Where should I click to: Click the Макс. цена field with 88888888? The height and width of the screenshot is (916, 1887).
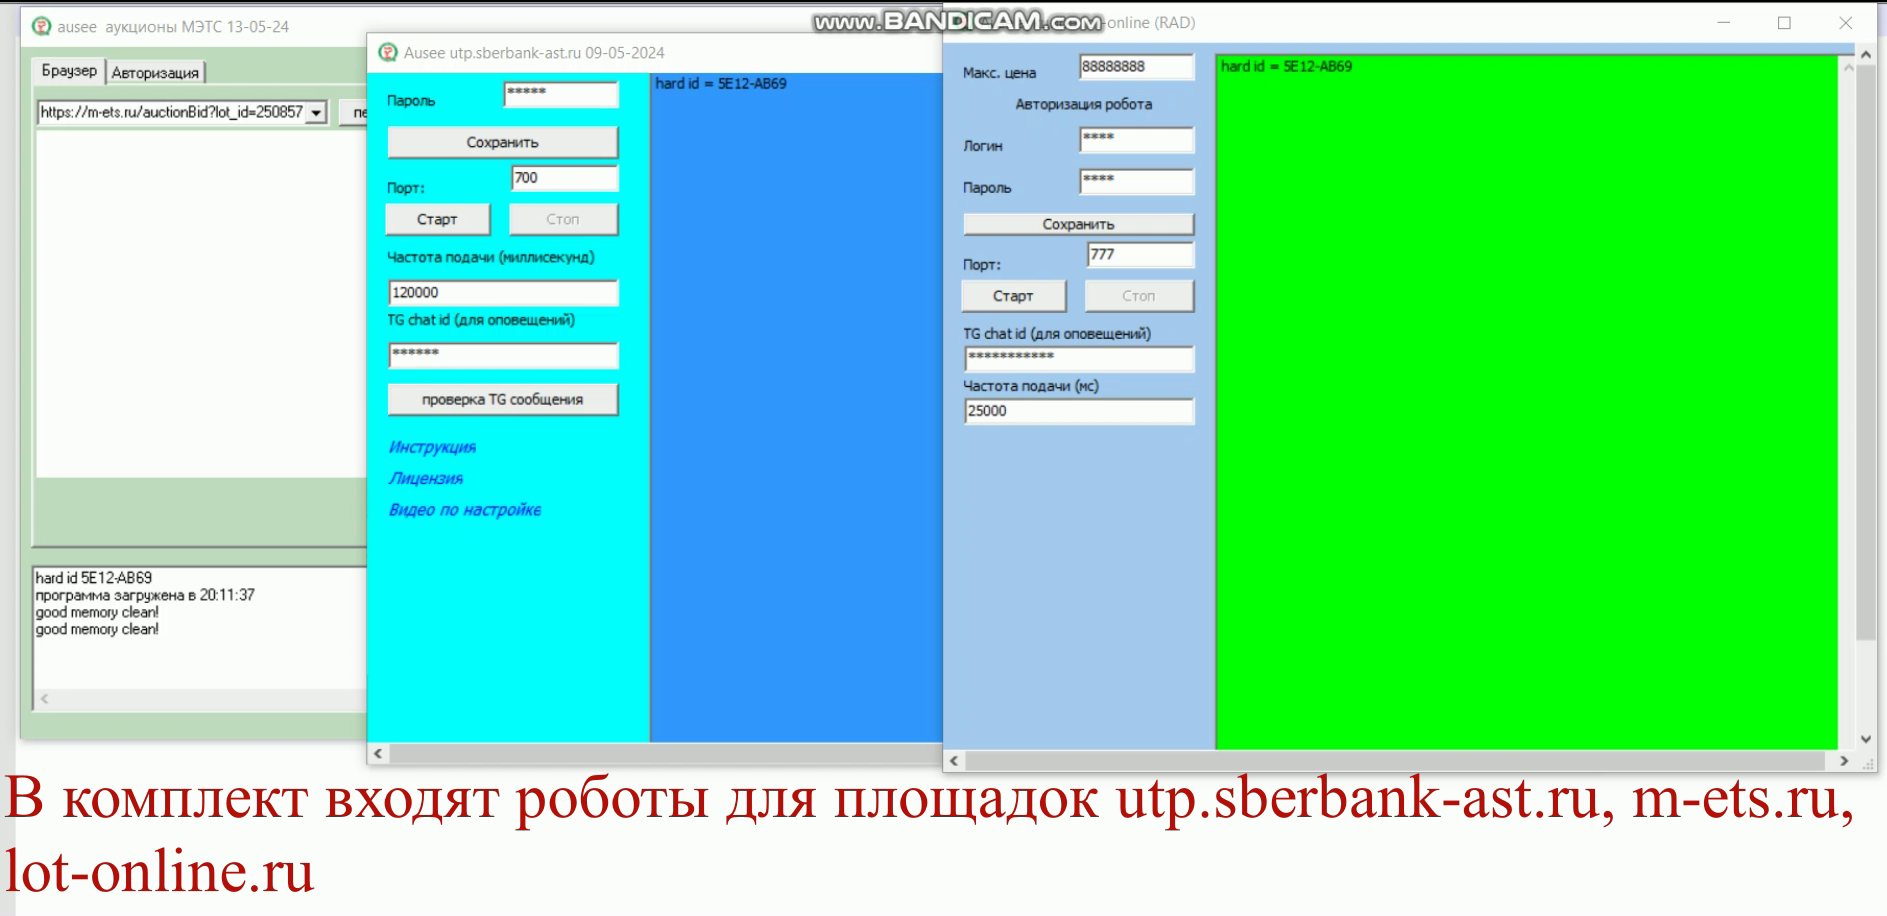(x=1137, y=67)
